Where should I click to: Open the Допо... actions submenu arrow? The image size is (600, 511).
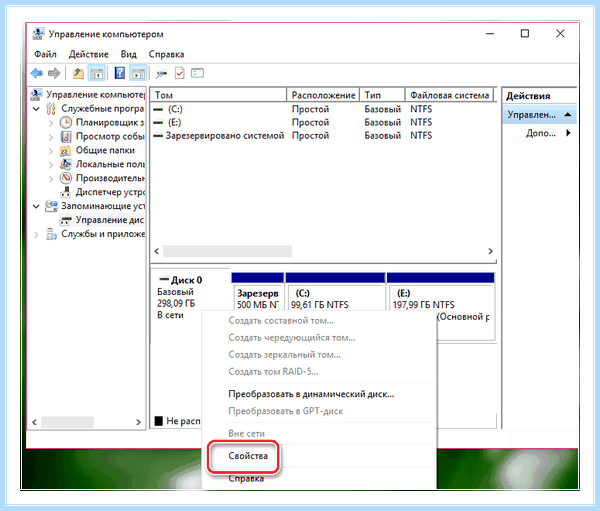568,133
